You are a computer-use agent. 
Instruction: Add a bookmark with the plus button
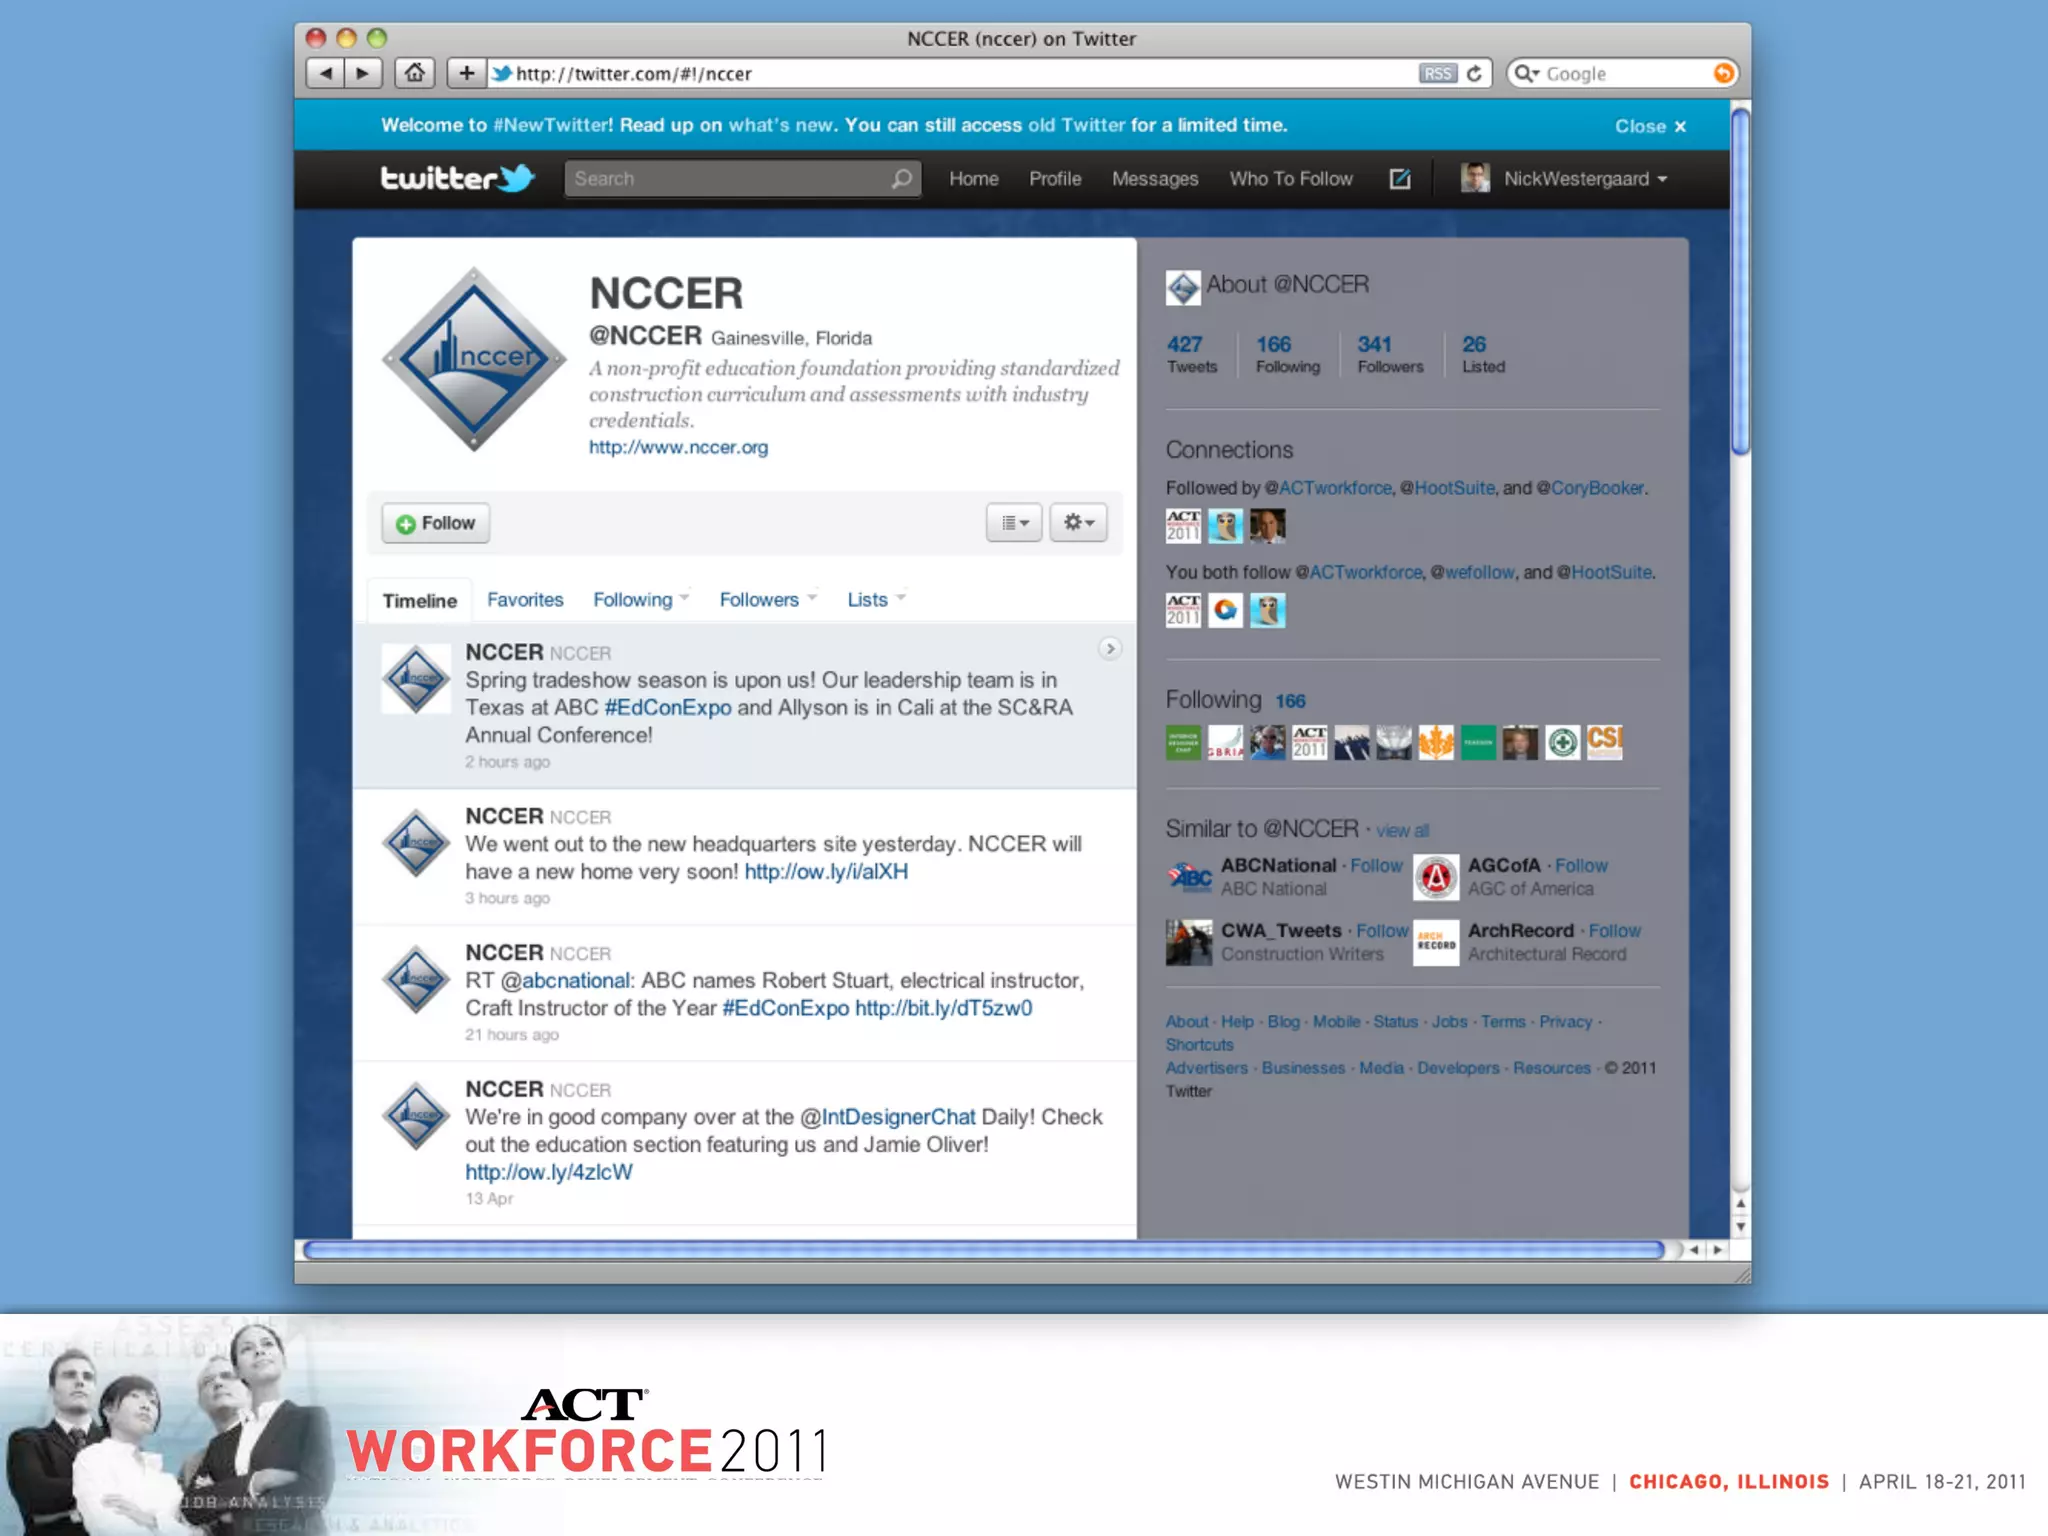point(466,73)
